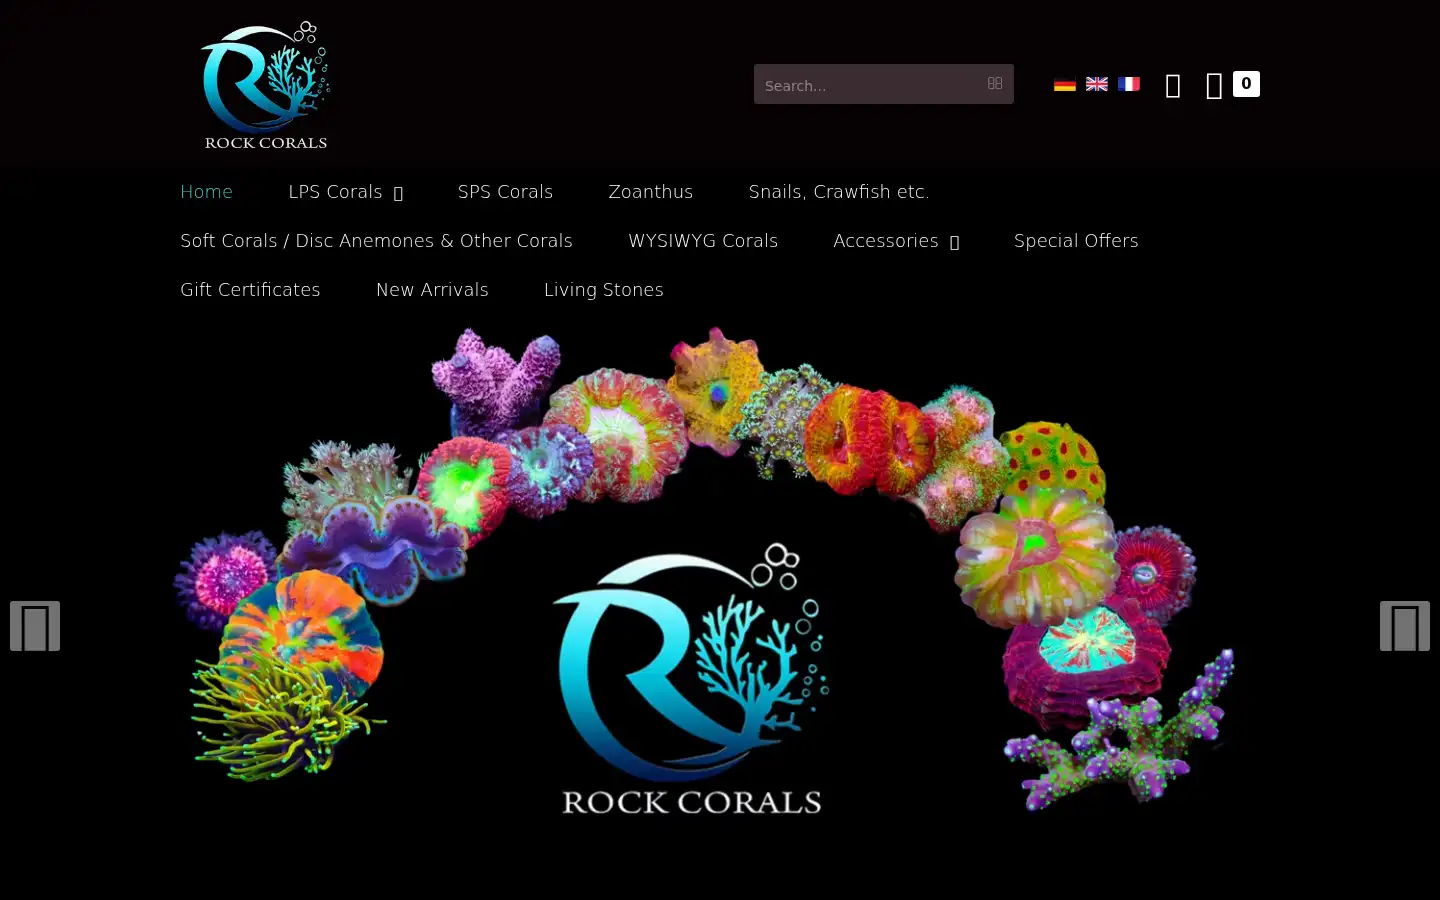Image resolution: width=1440 pixels, height=900 pixels.
Task: Show previous slide in banner
Action: [35, 626]
